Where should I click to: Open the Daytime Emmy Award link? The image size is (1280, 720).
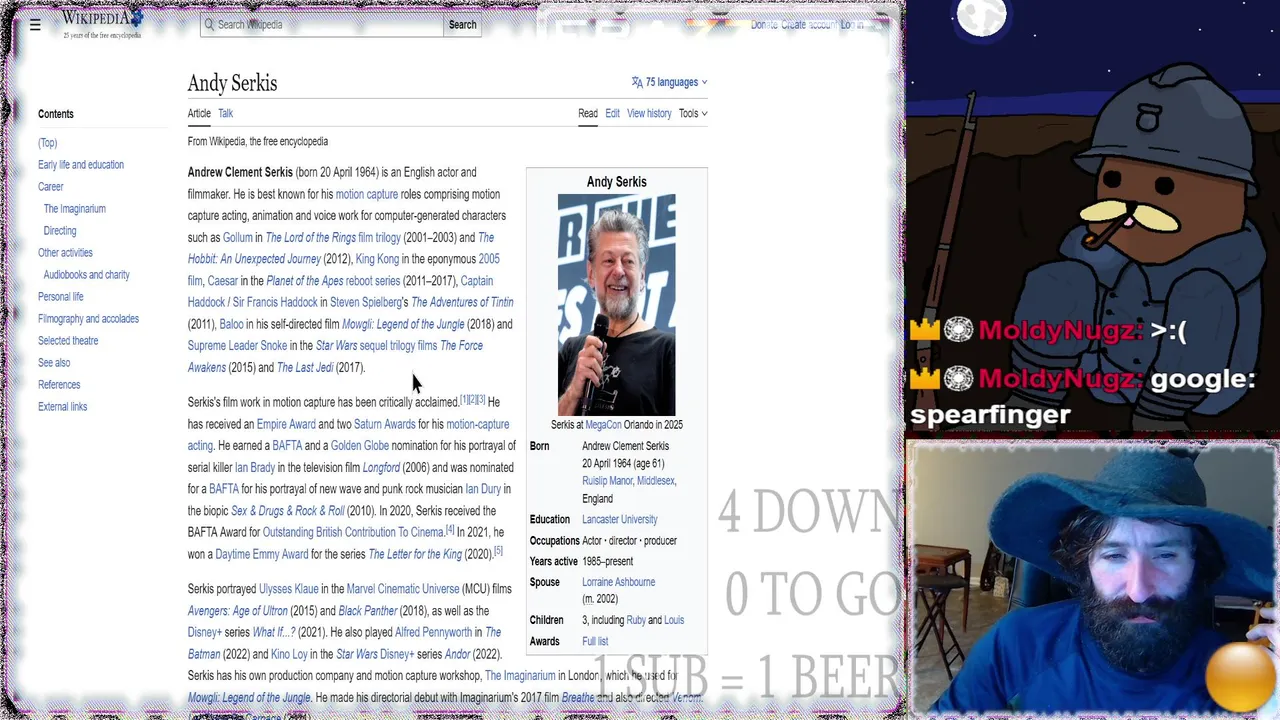[x=262, y=554]
